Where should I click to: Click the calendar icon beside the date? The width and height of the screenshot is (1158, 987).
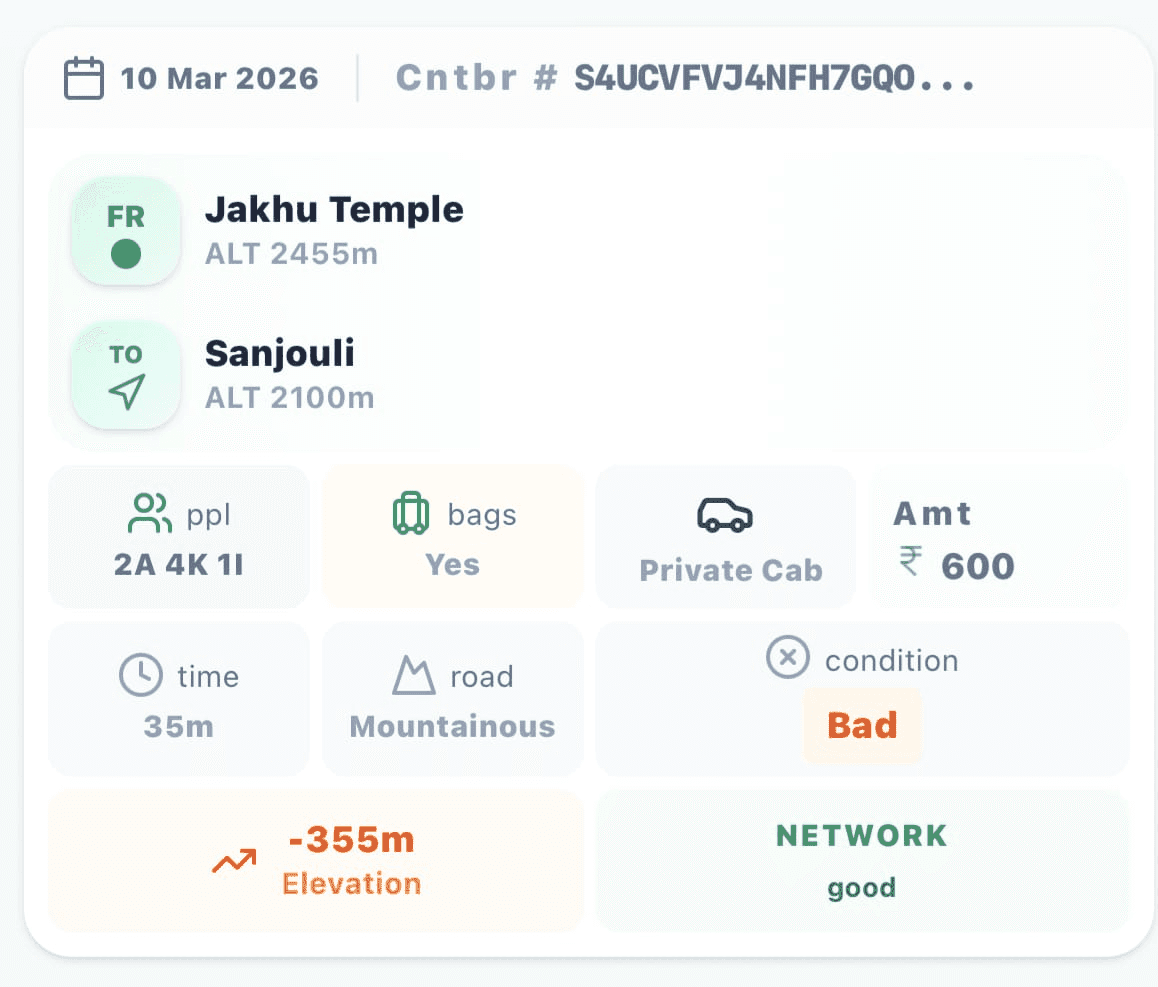(84, 78)
